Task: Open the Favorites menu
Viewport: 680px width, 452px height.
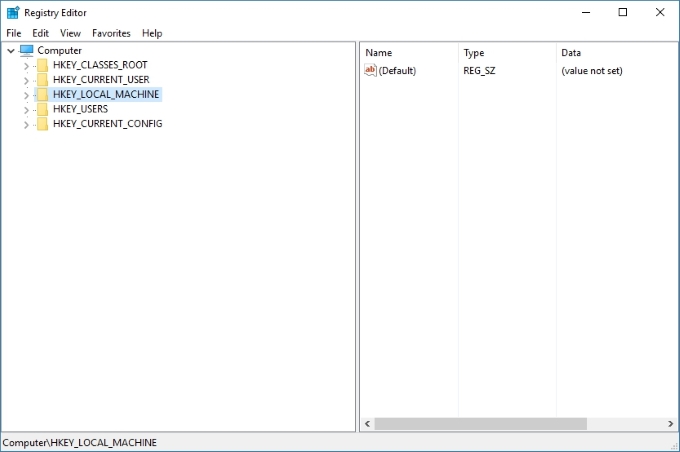Action: click(x=111, y=33)
